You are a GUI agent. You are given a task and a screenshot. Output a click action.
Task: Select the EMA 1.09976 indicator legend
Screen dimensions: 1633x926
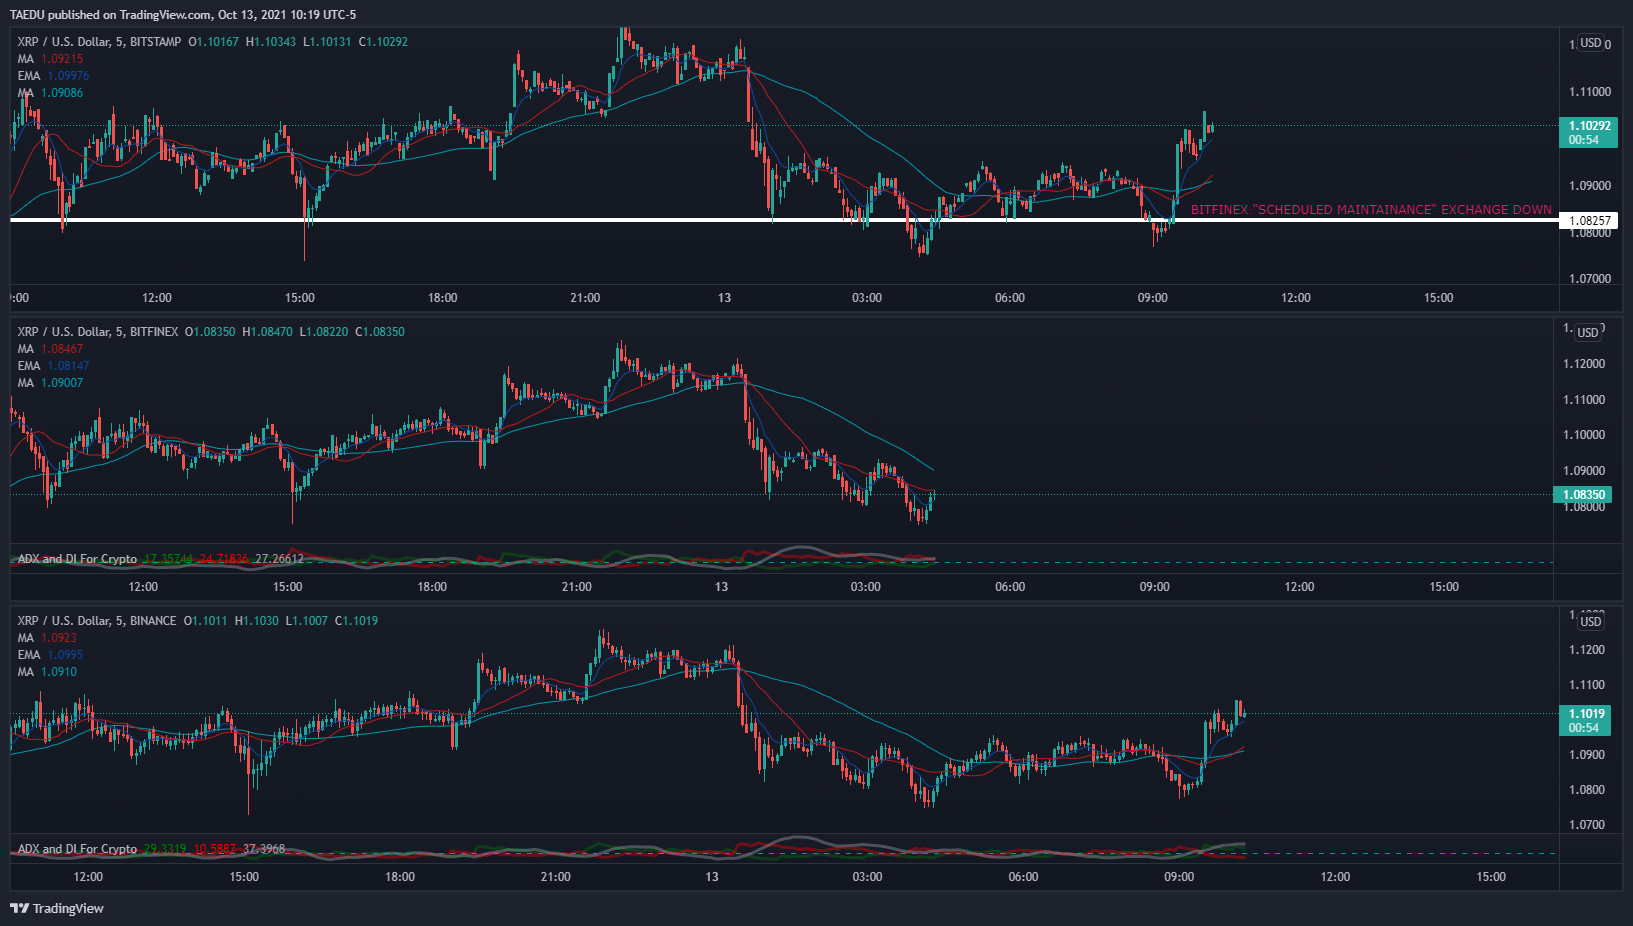53,76
